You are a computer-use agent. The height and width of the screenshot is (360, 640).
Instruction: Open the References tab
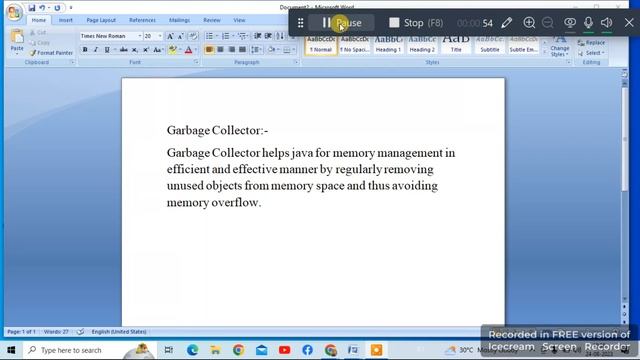click(142, 20)
